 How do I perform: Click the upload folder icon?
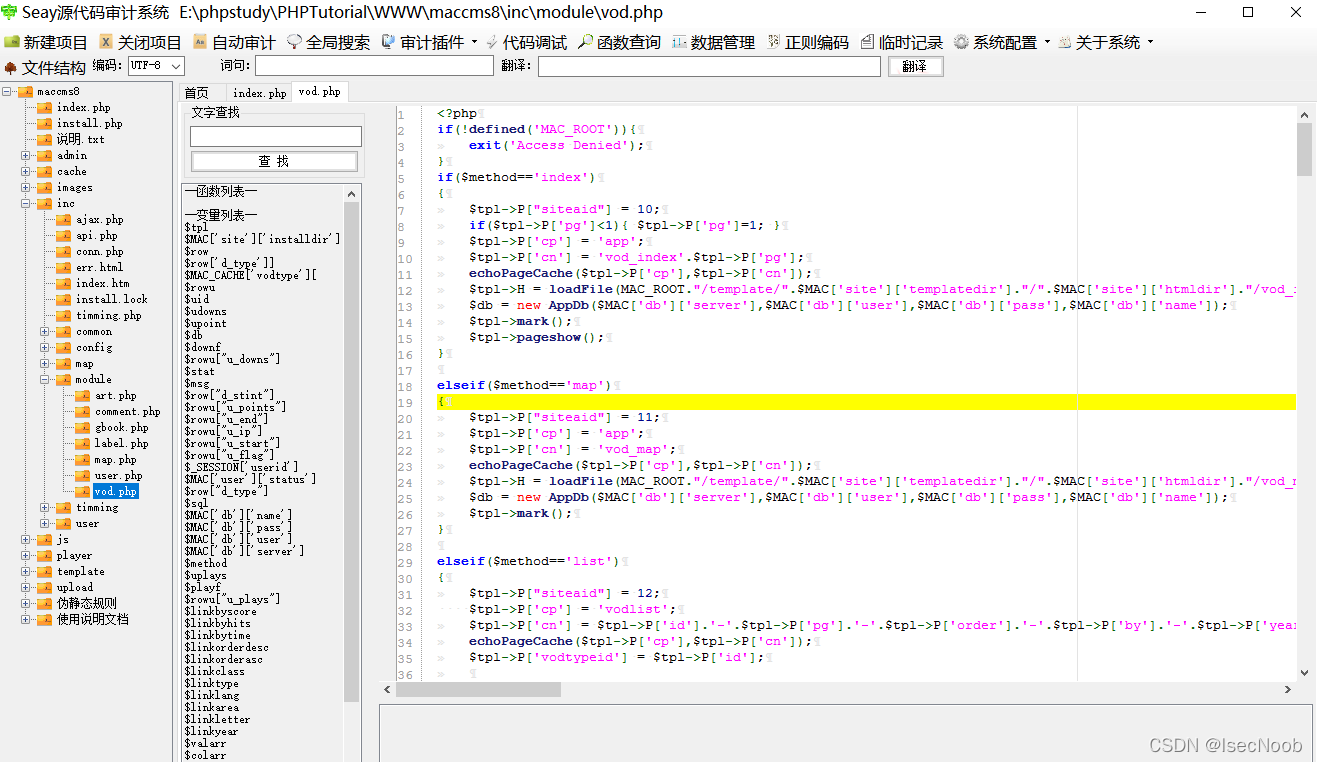click(45, 587)
